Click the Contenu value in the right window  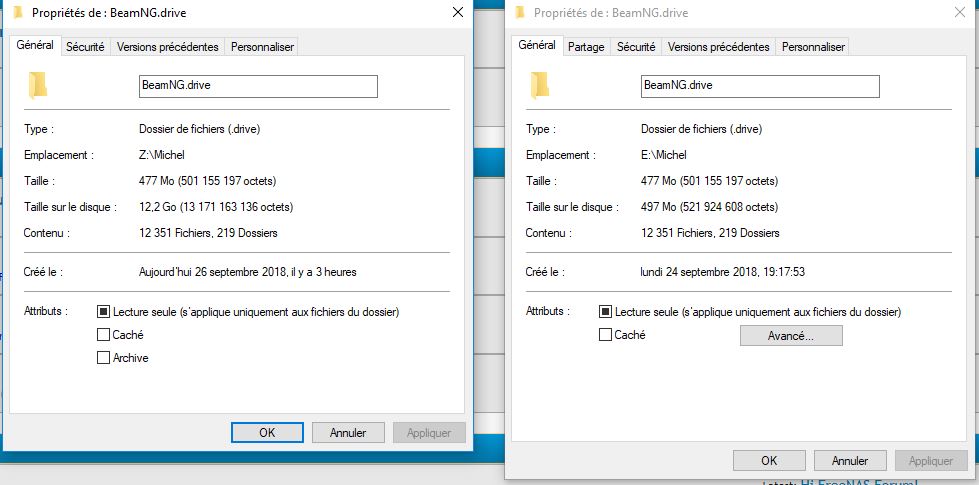711,233
